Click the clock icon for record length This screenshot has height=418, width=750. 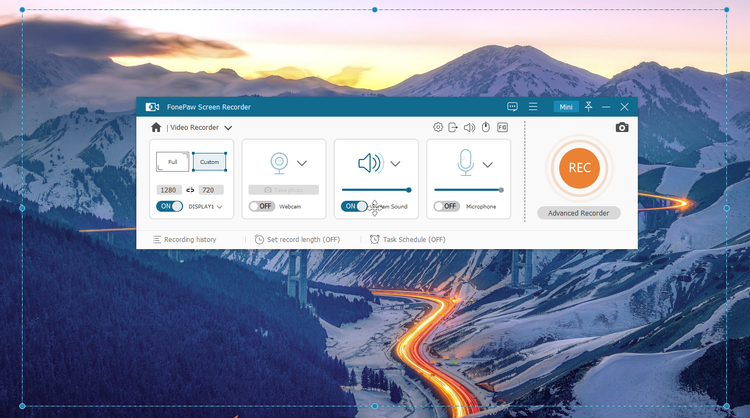click(259, 240)
